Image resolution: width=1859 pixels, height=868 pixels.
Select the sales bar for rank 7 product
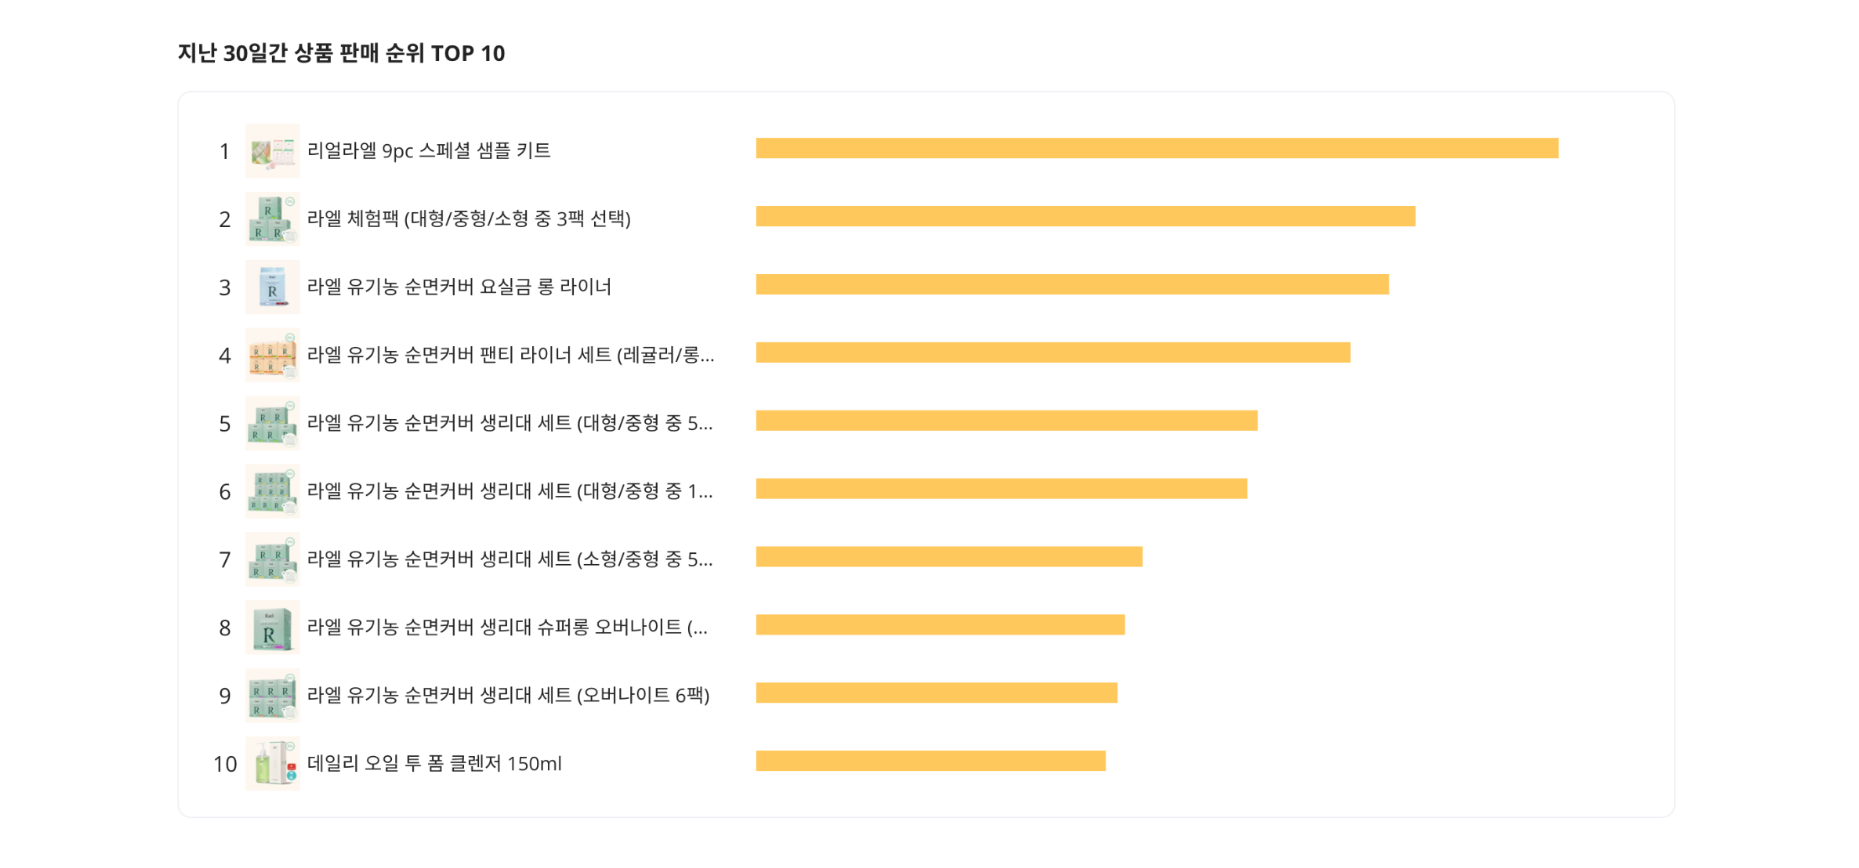[949, 557]
